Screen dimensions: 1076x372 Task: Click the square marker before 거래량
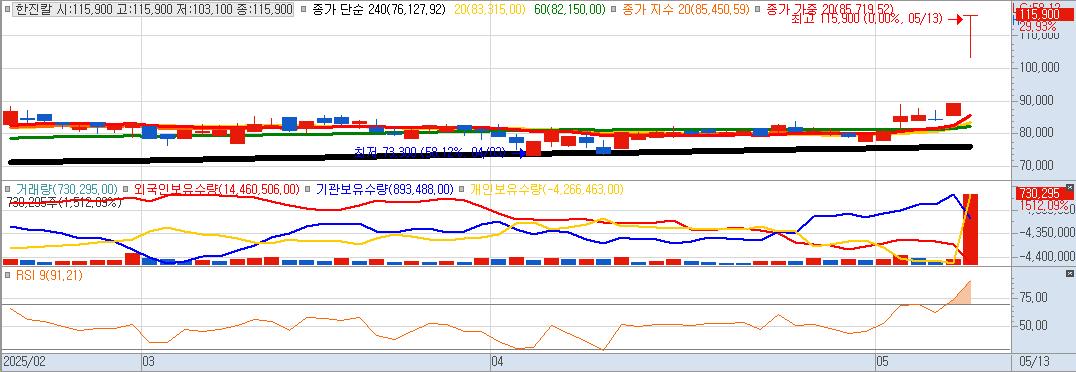7,189
